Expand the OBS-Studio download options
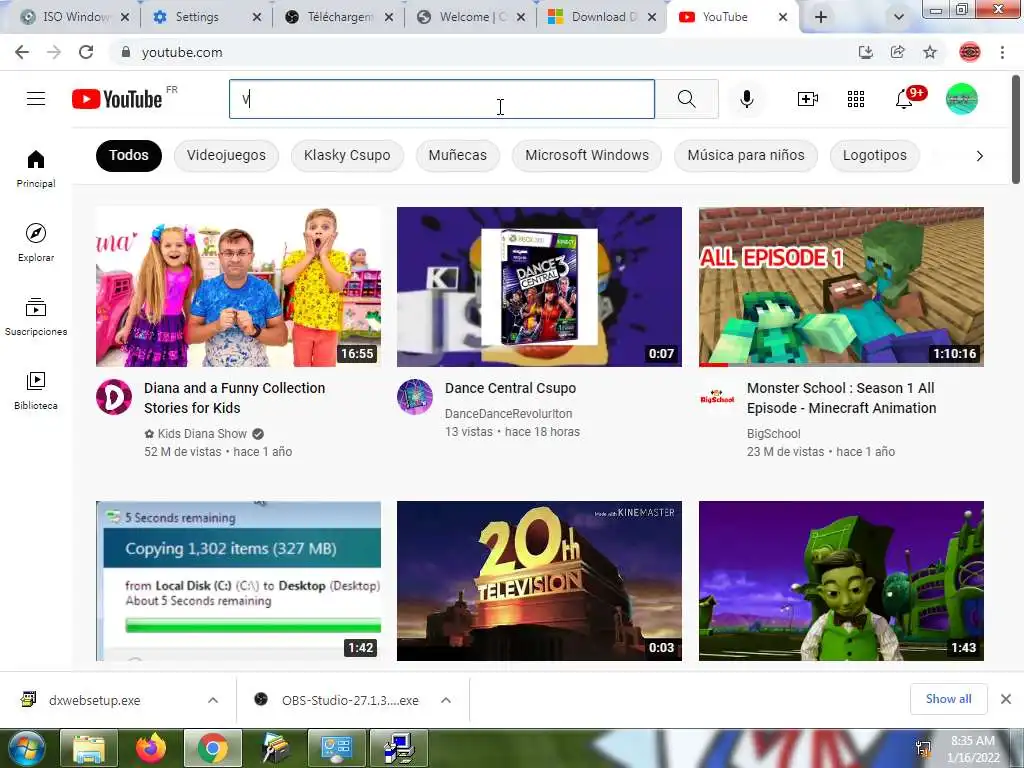The image size is (1024, 768). pos(446,700)
